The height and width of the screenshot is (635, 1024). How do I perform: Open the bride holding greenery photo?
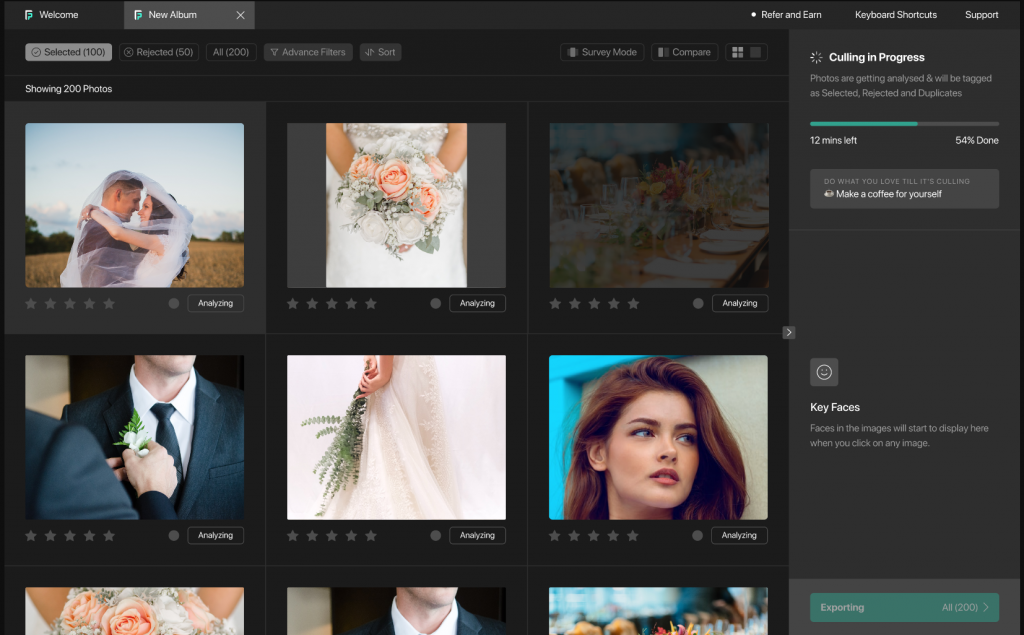396,437
